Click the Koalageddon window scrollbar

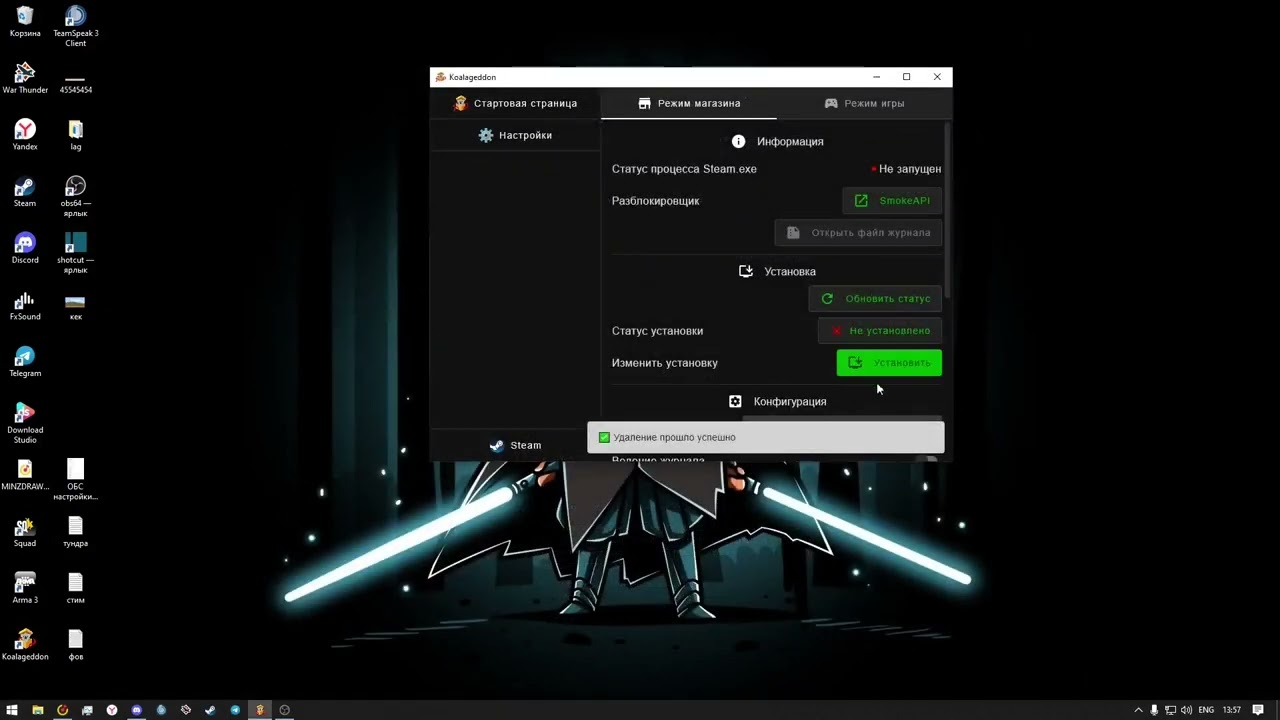point(948,210)
